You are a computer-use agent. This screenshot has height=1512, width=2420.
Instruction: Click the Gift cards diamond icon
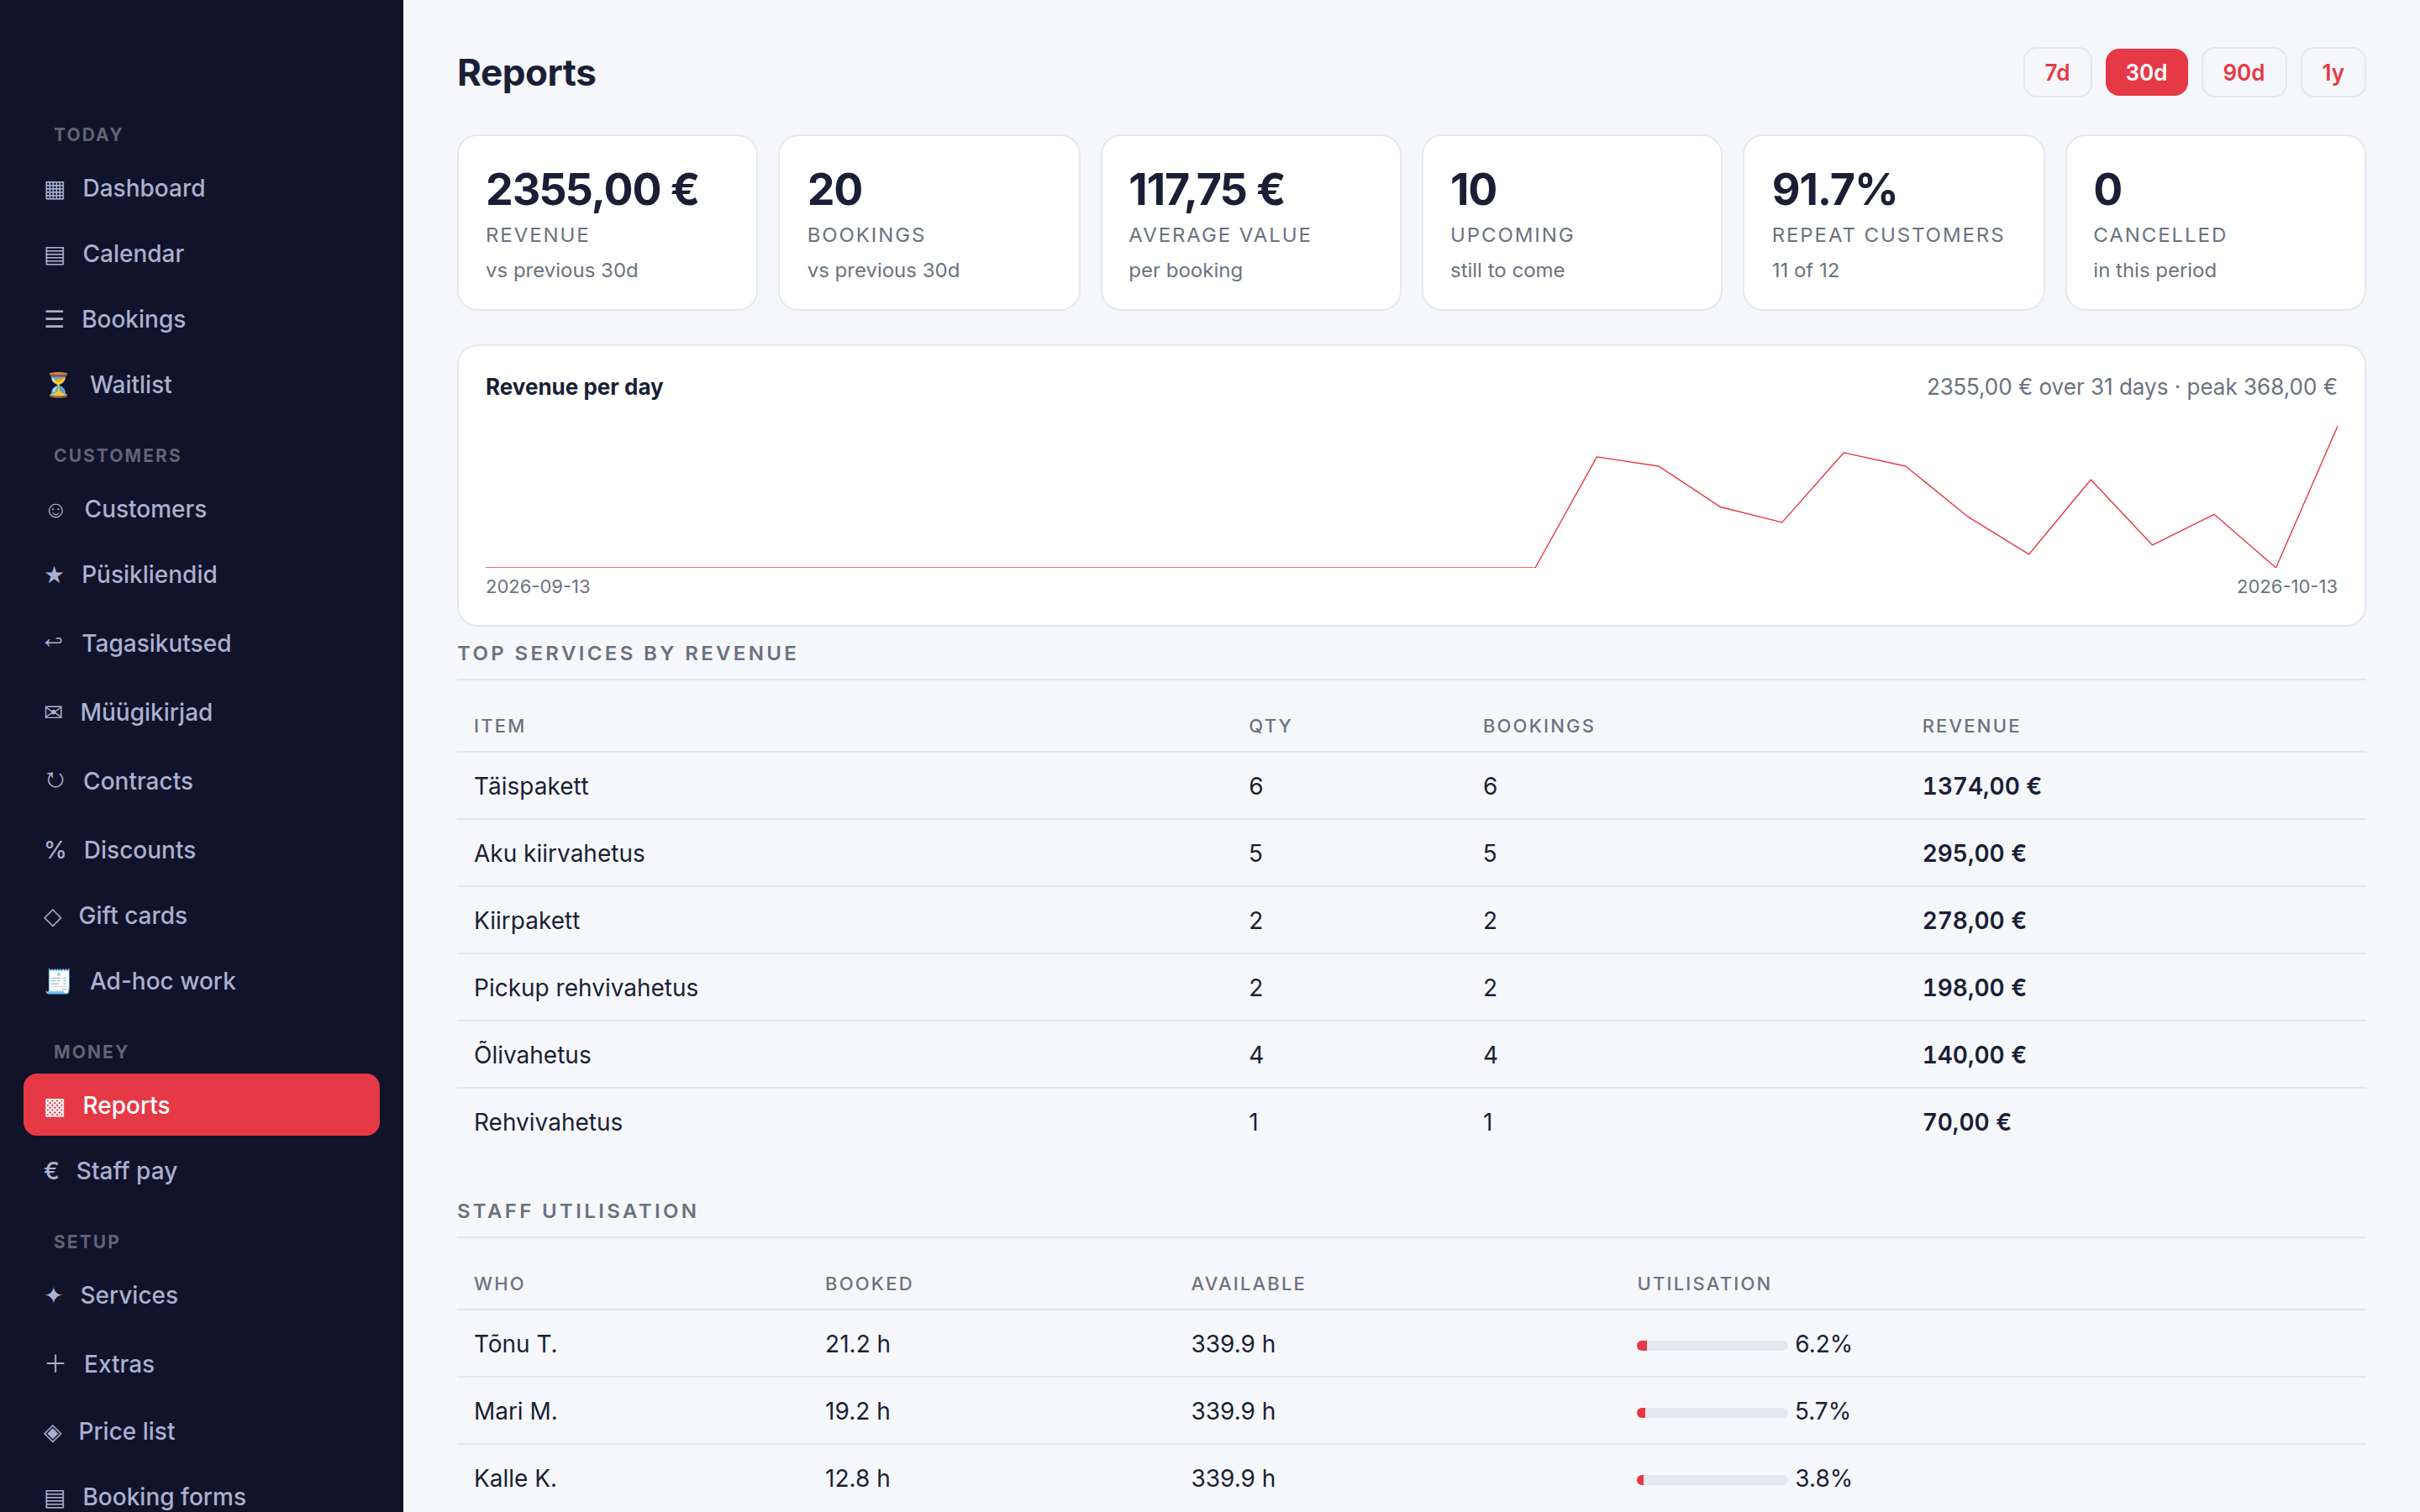tap(53, 916)
